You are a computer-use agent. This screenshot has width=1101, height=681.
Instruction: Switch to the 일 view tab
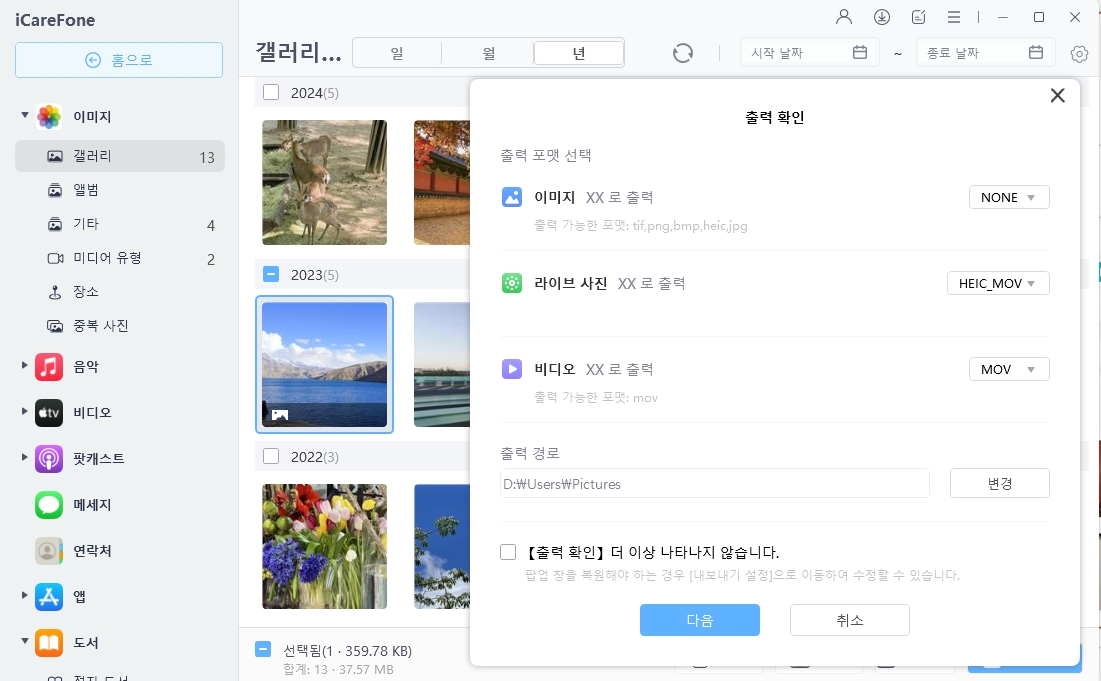[x=396, y=52]
